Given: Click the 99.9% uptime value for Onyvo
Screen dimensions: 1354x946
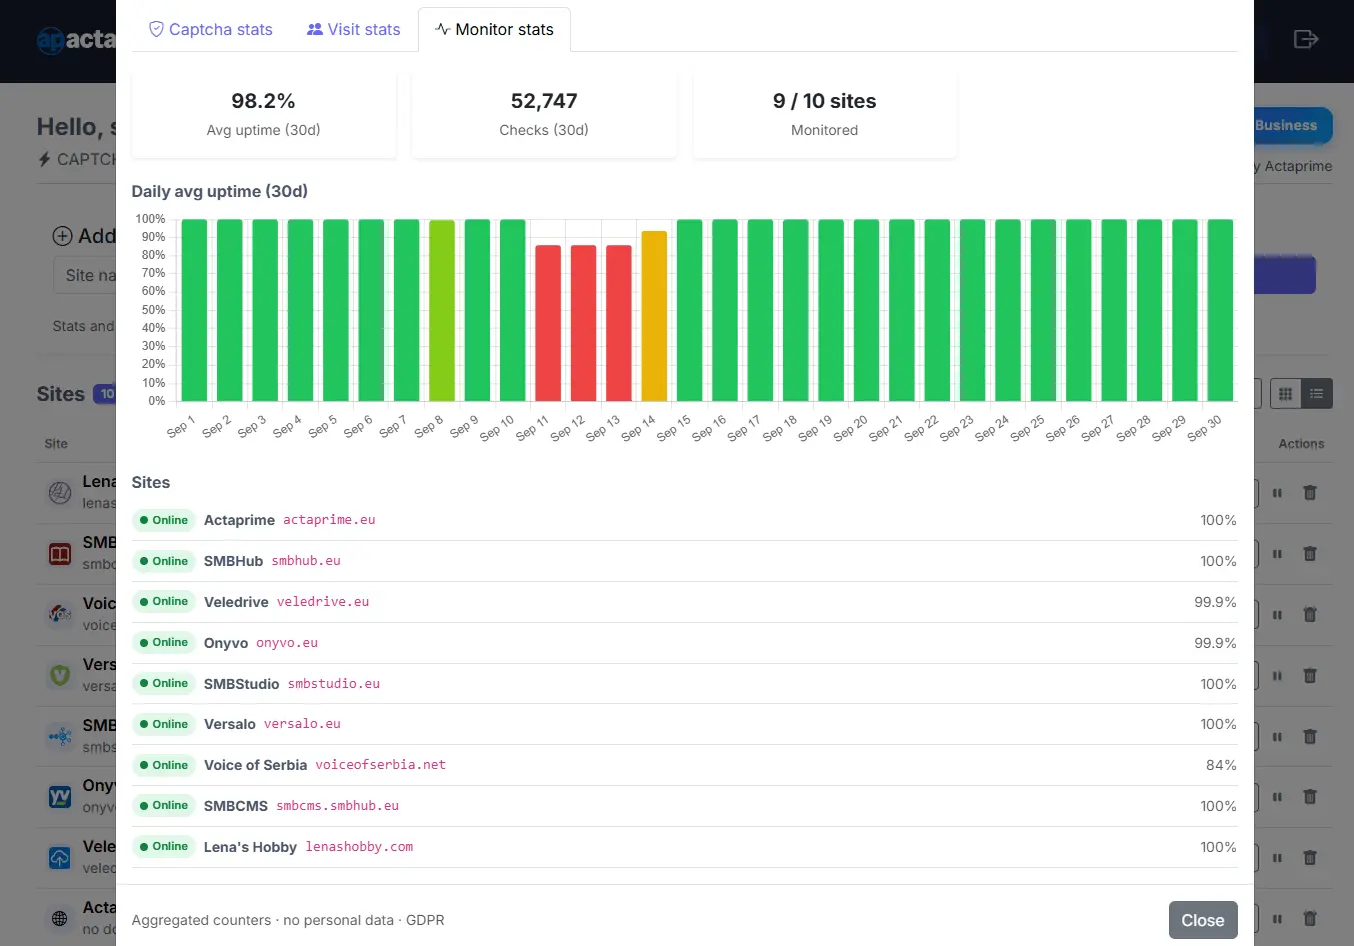Looking at the screenshot, I should [x=1215, y=643].
